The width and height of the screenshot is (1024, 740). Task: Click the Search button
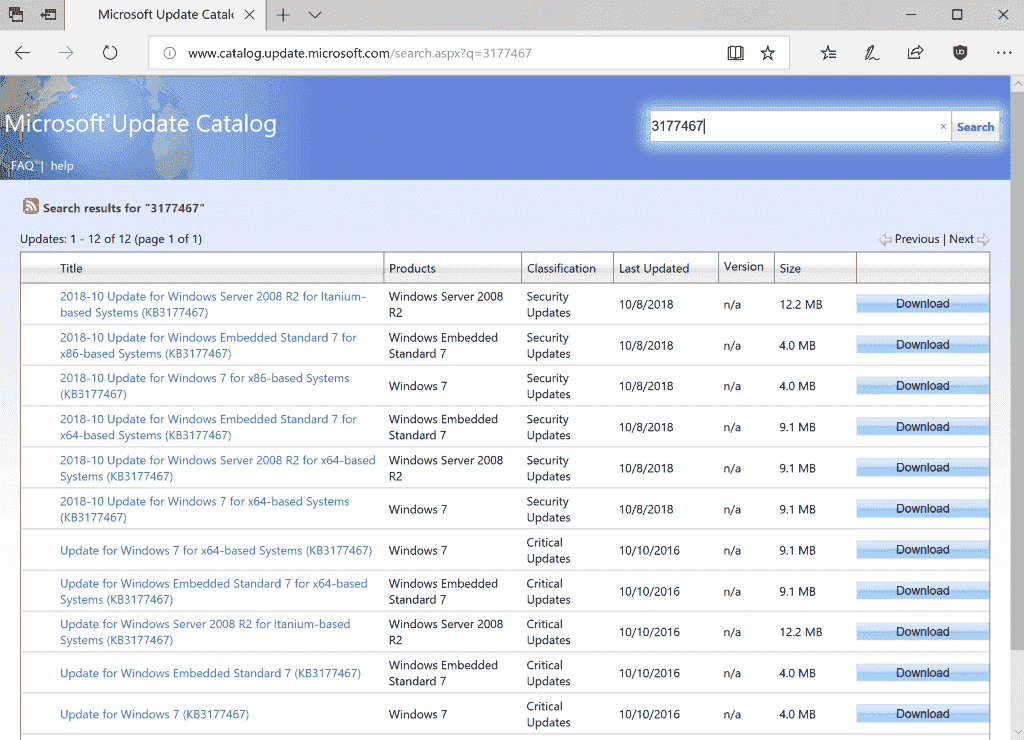[975, 126]
